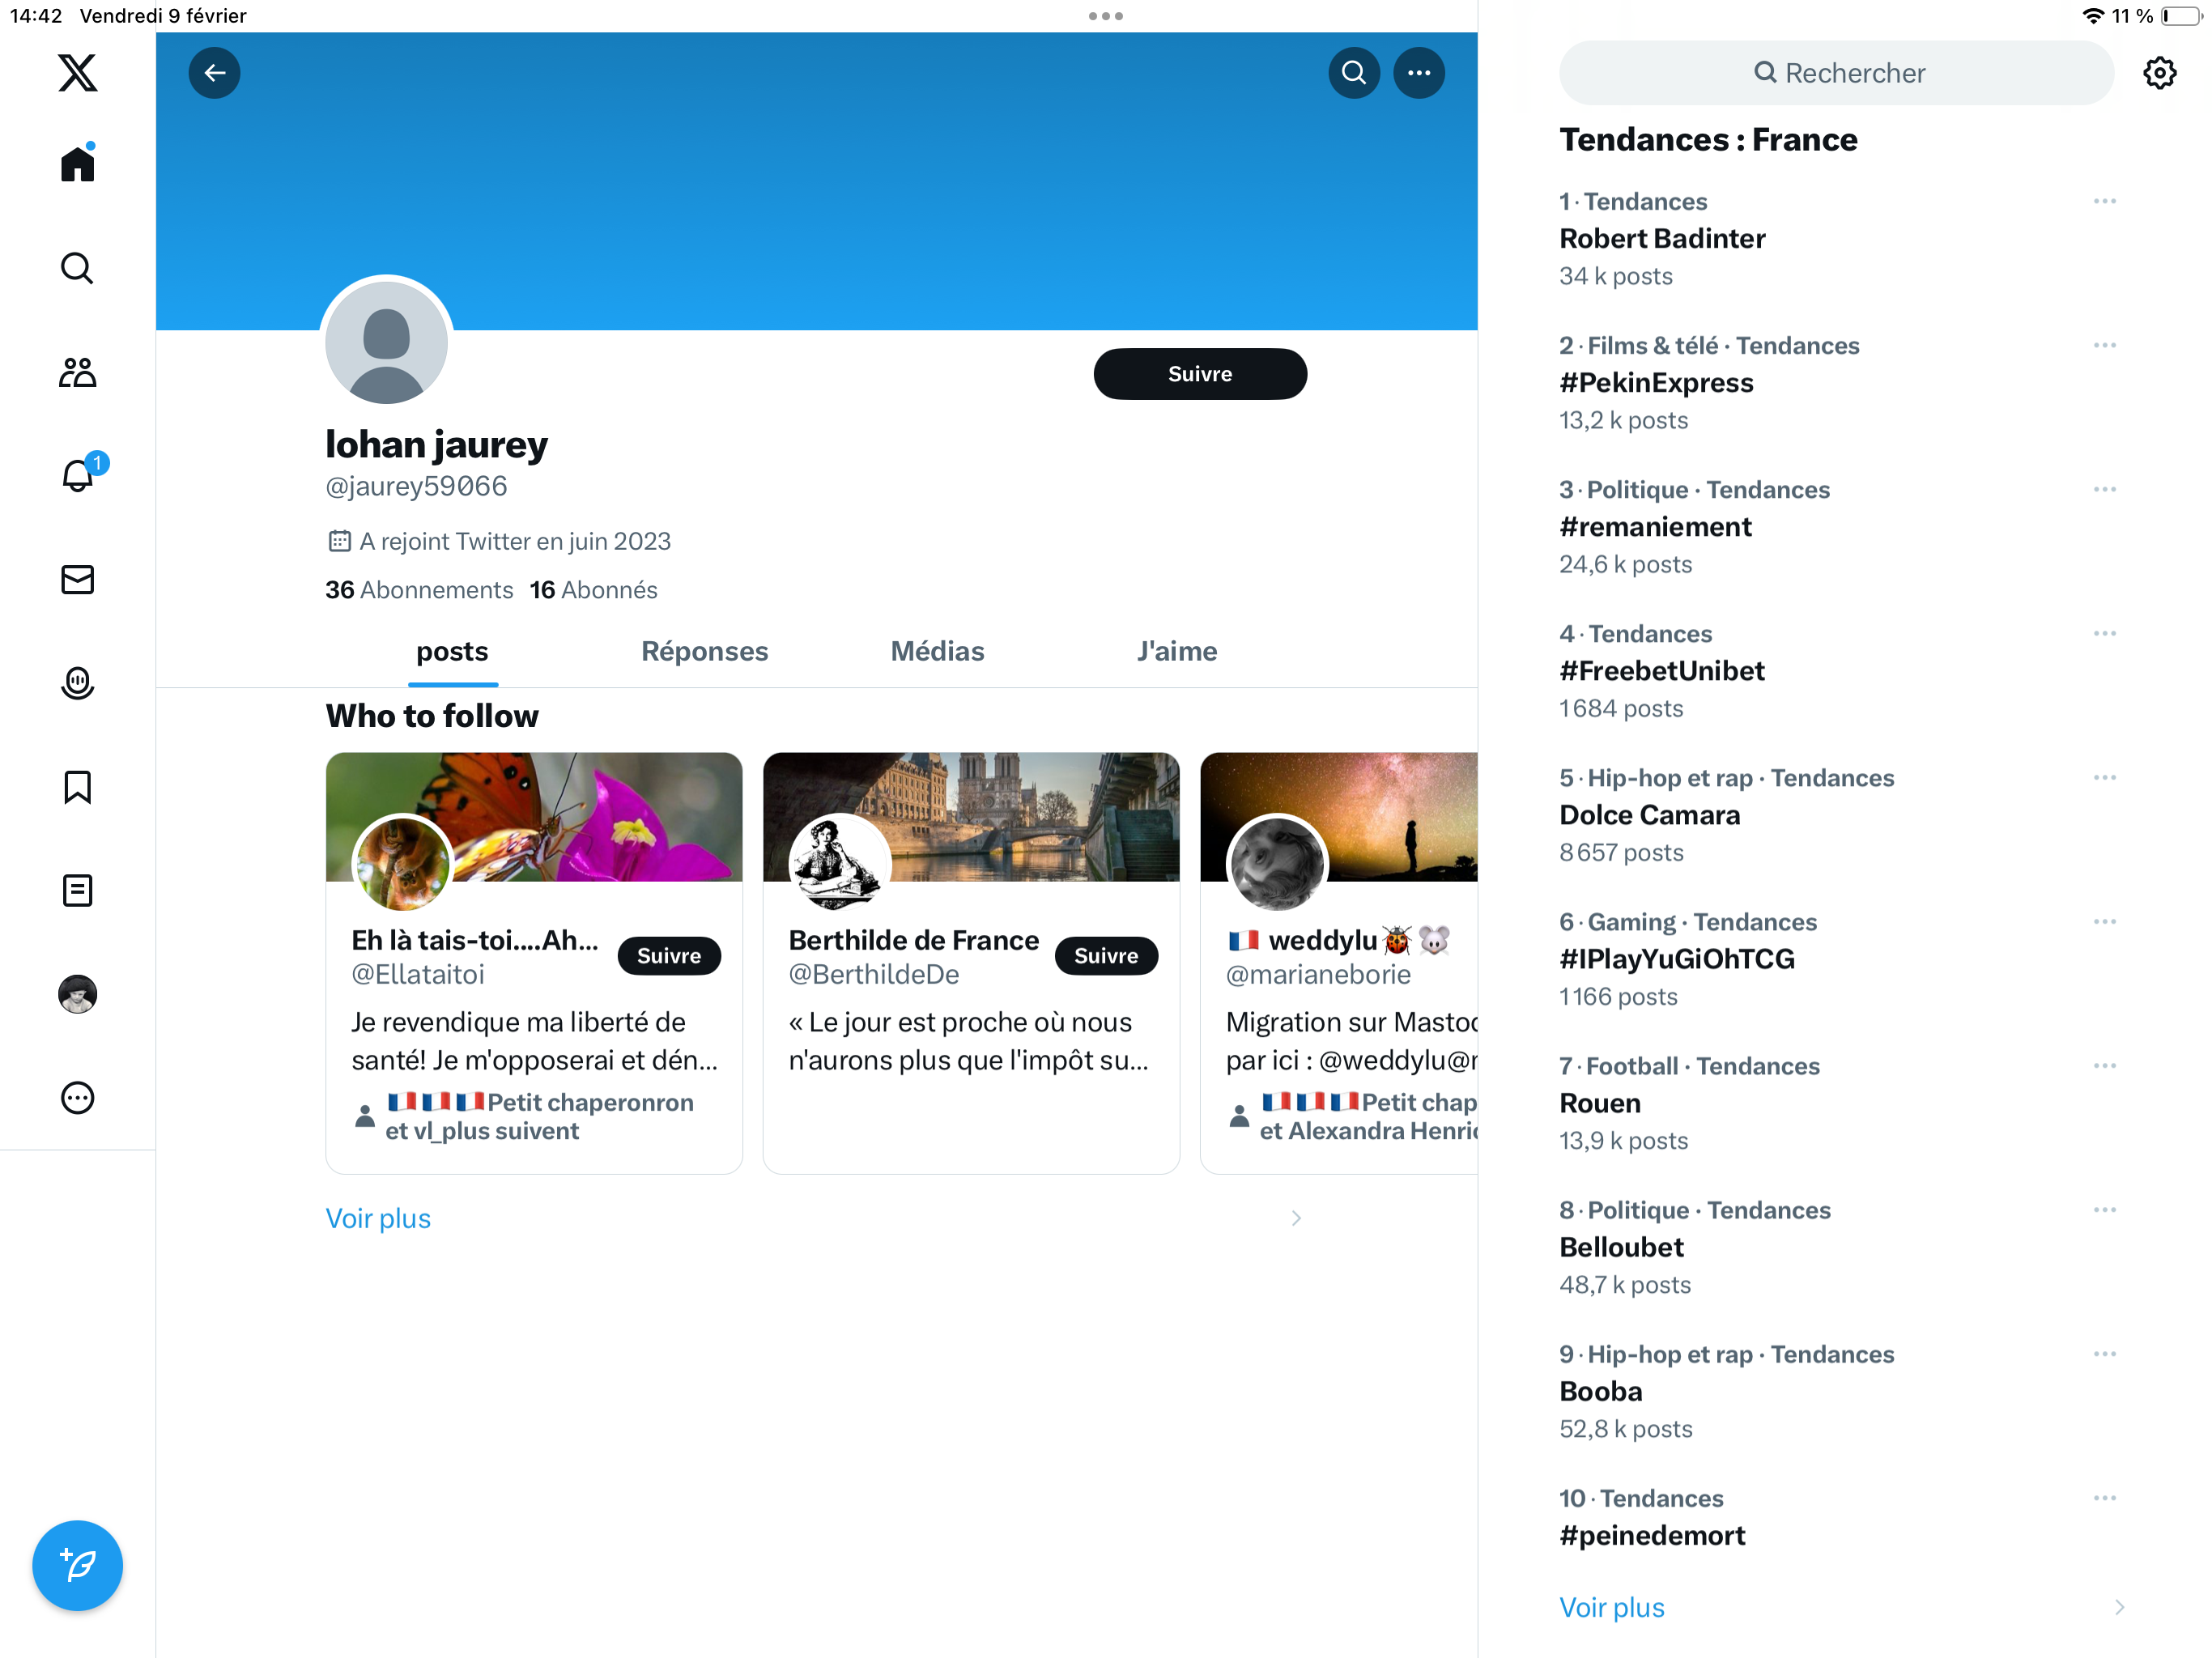Tap the compose post feather button

pos(77,1565)
